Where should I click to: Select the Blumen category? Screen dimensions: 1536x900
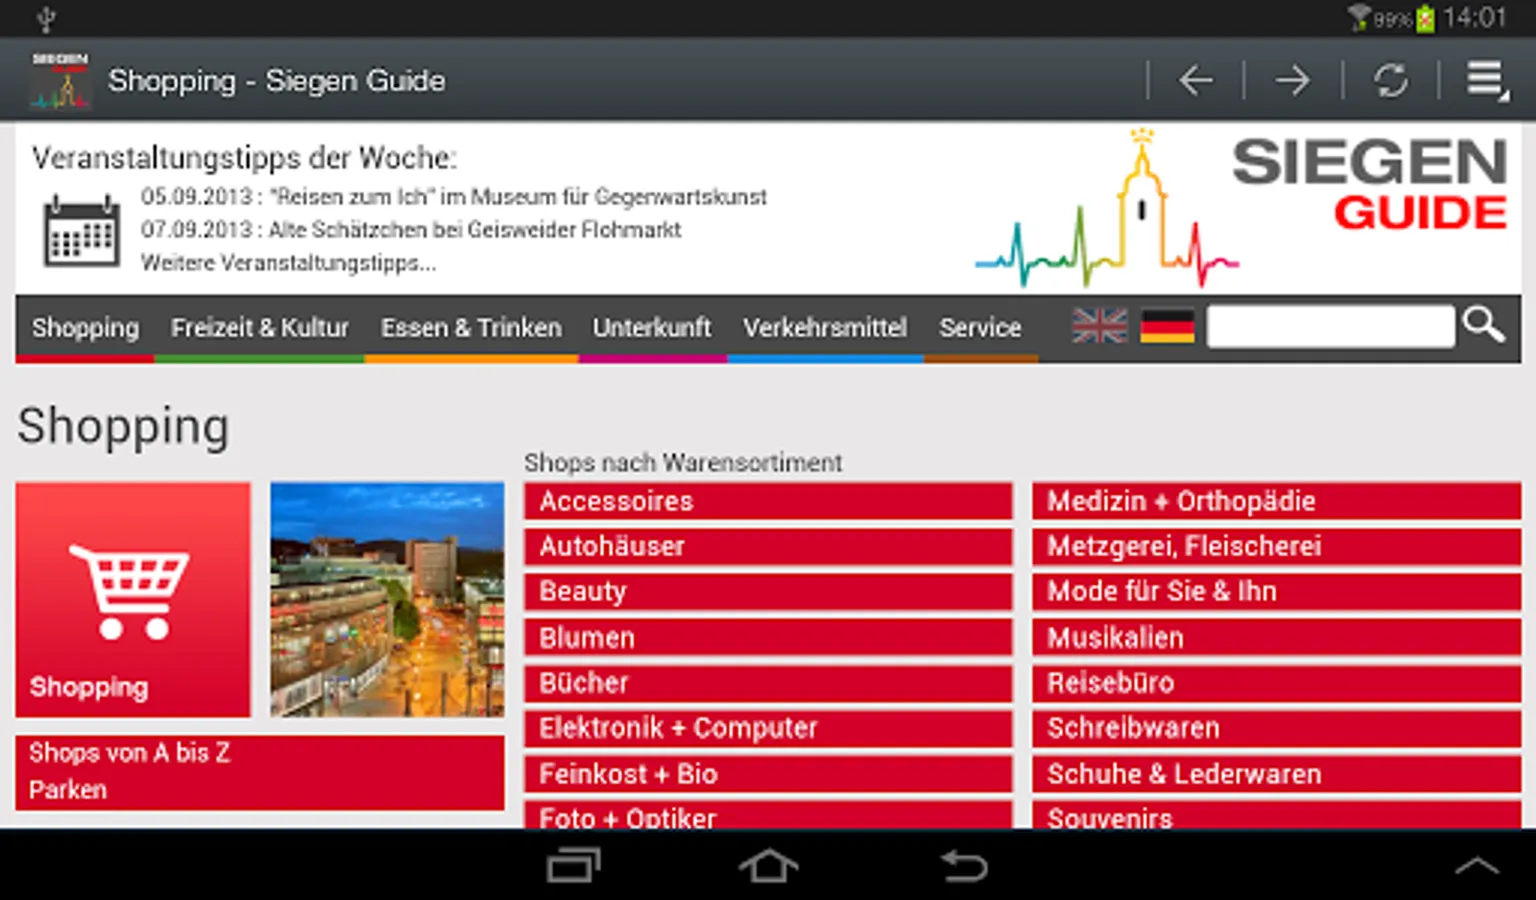(768, 637)
